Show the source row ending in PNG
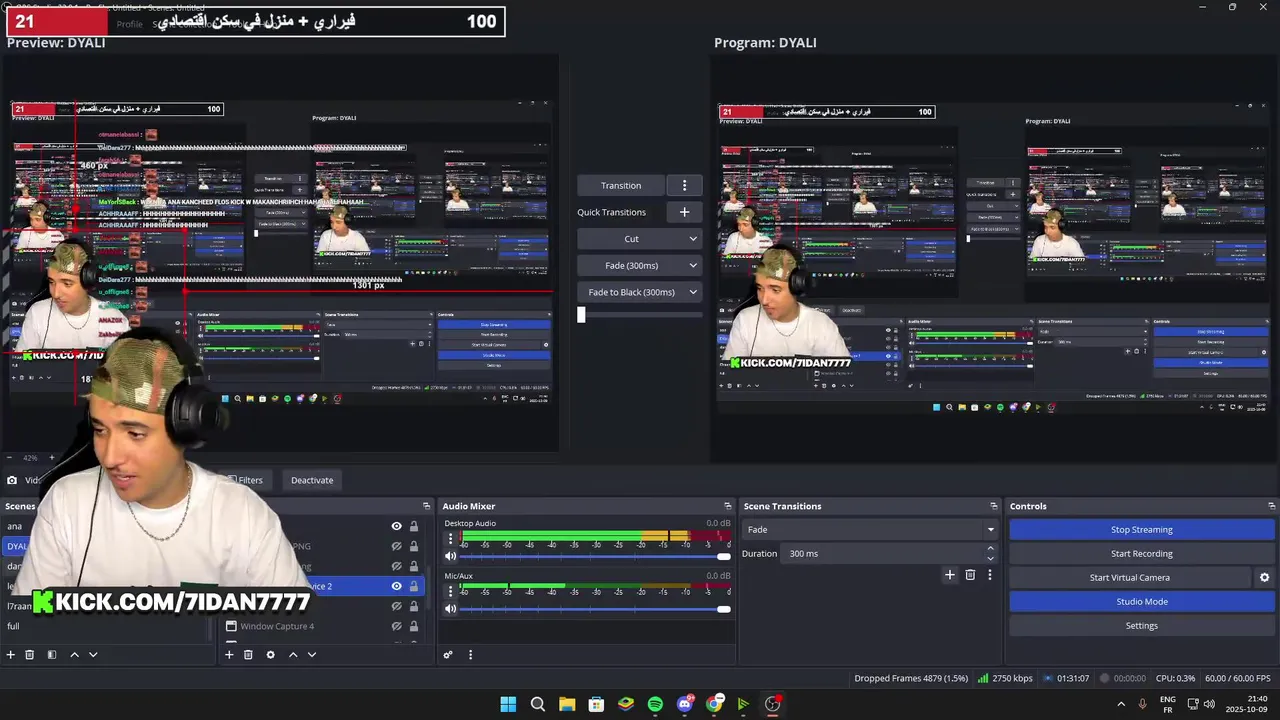The width and height of the screenshot is (1280, 720). tap(396, 546)
